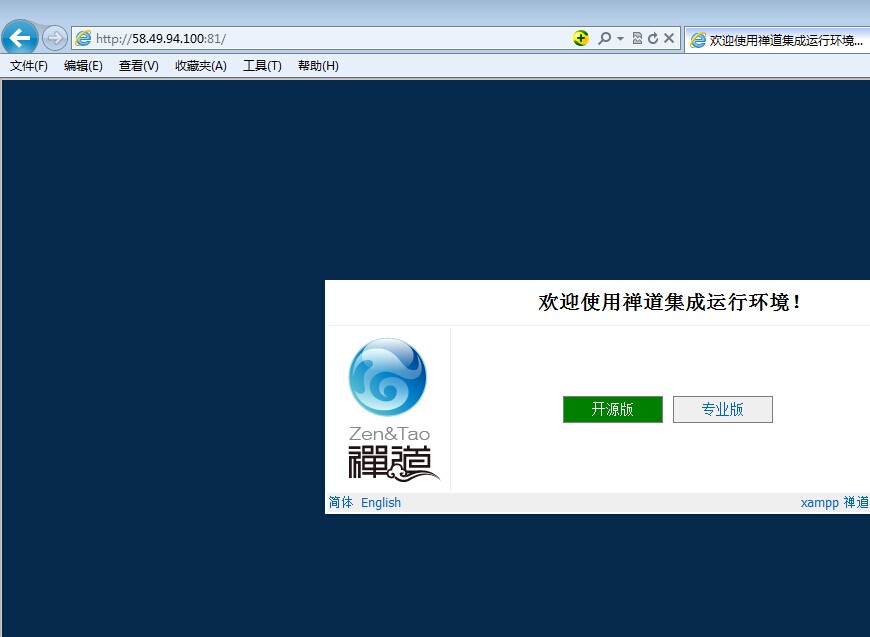Image resolution: width=870 pixels, height=637 pixels.
Task: Refresh the page with the reload icon
Action: pos(653,38)
